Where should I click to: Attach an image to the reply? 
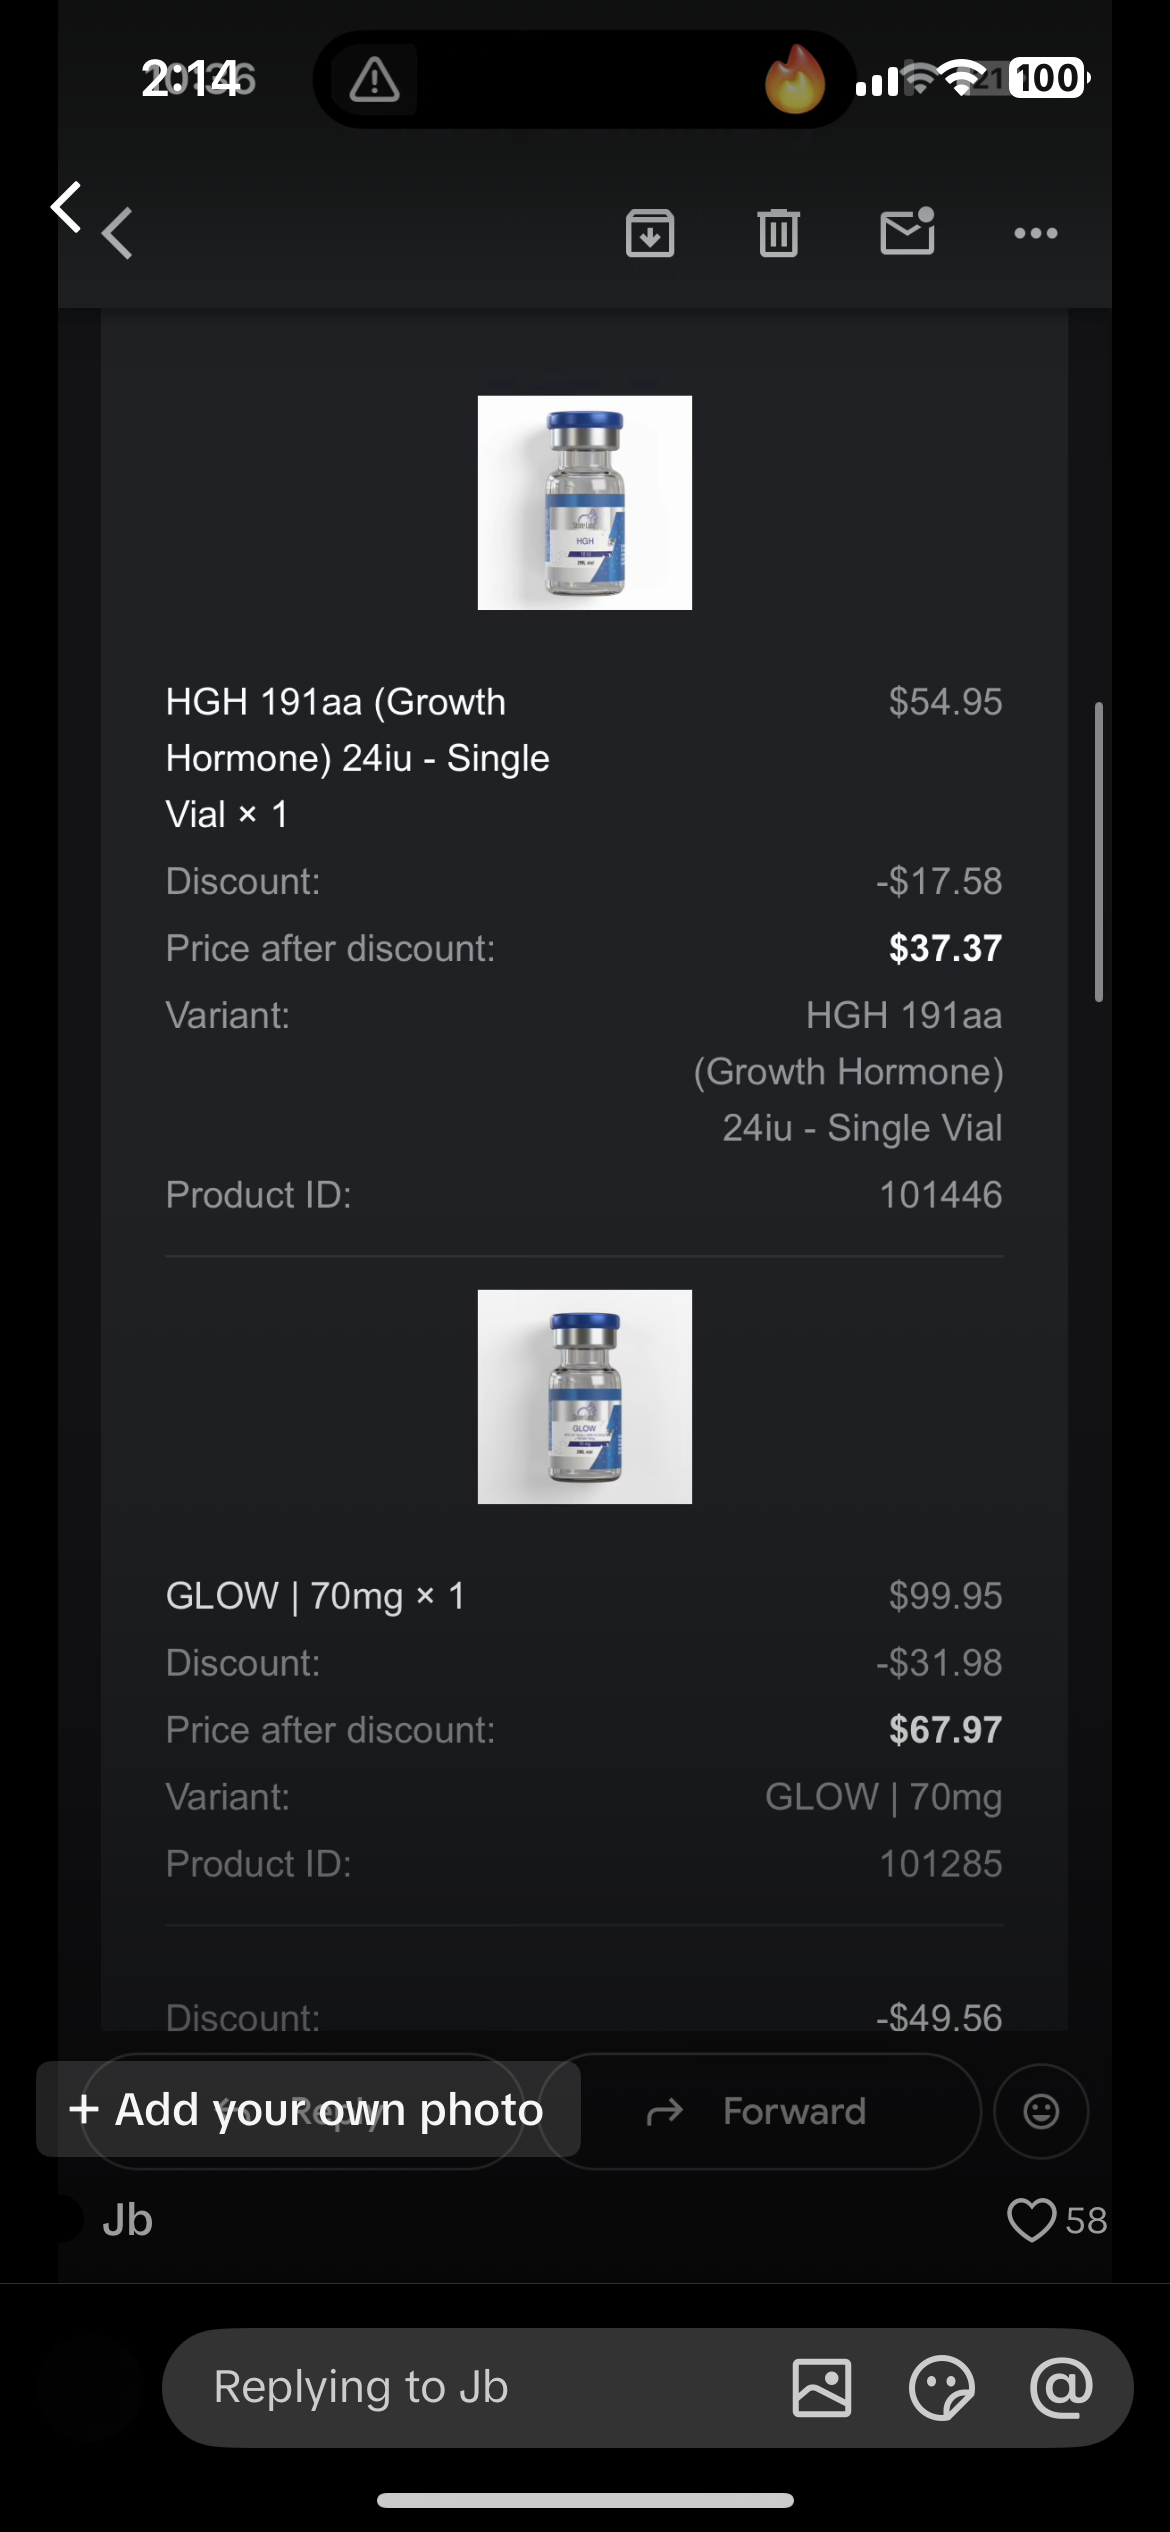coord(822,2388)
